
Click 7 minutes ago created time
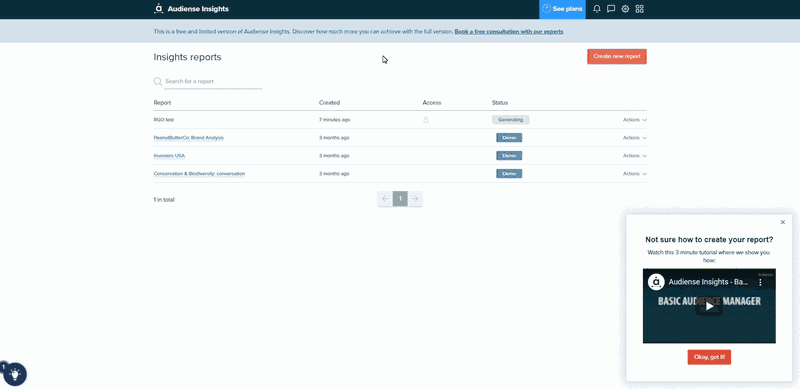click(335, 120)
